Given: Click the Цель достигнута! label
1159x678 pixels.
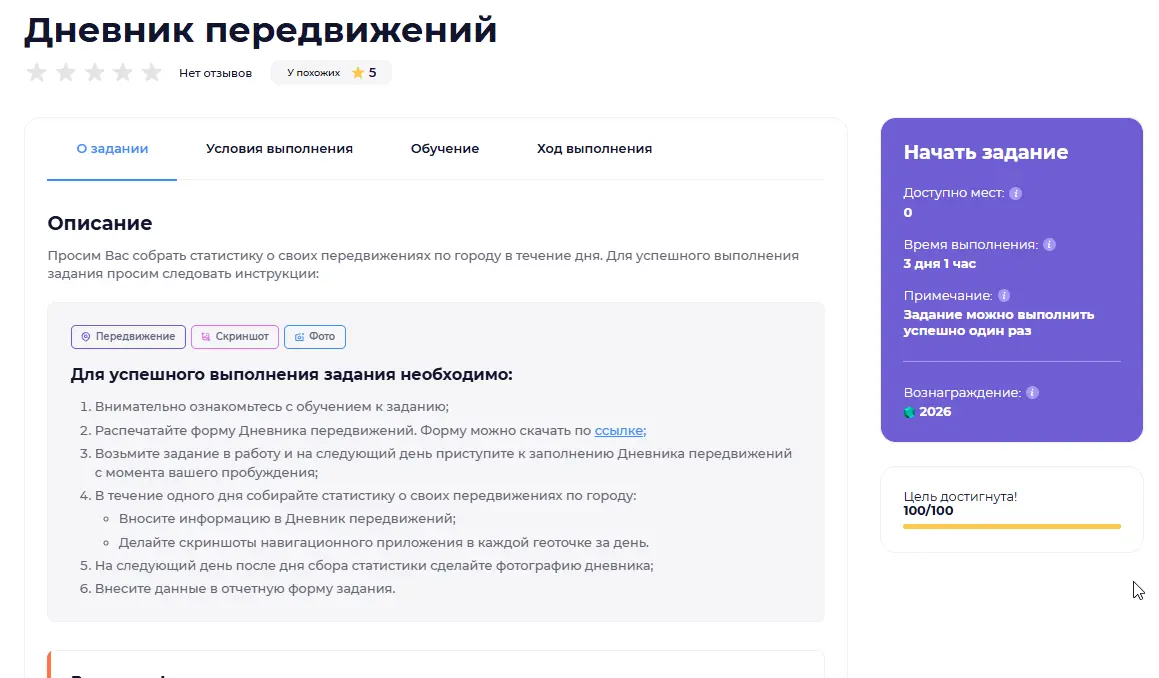Looking at the screenshot, I should click(960, 497).
